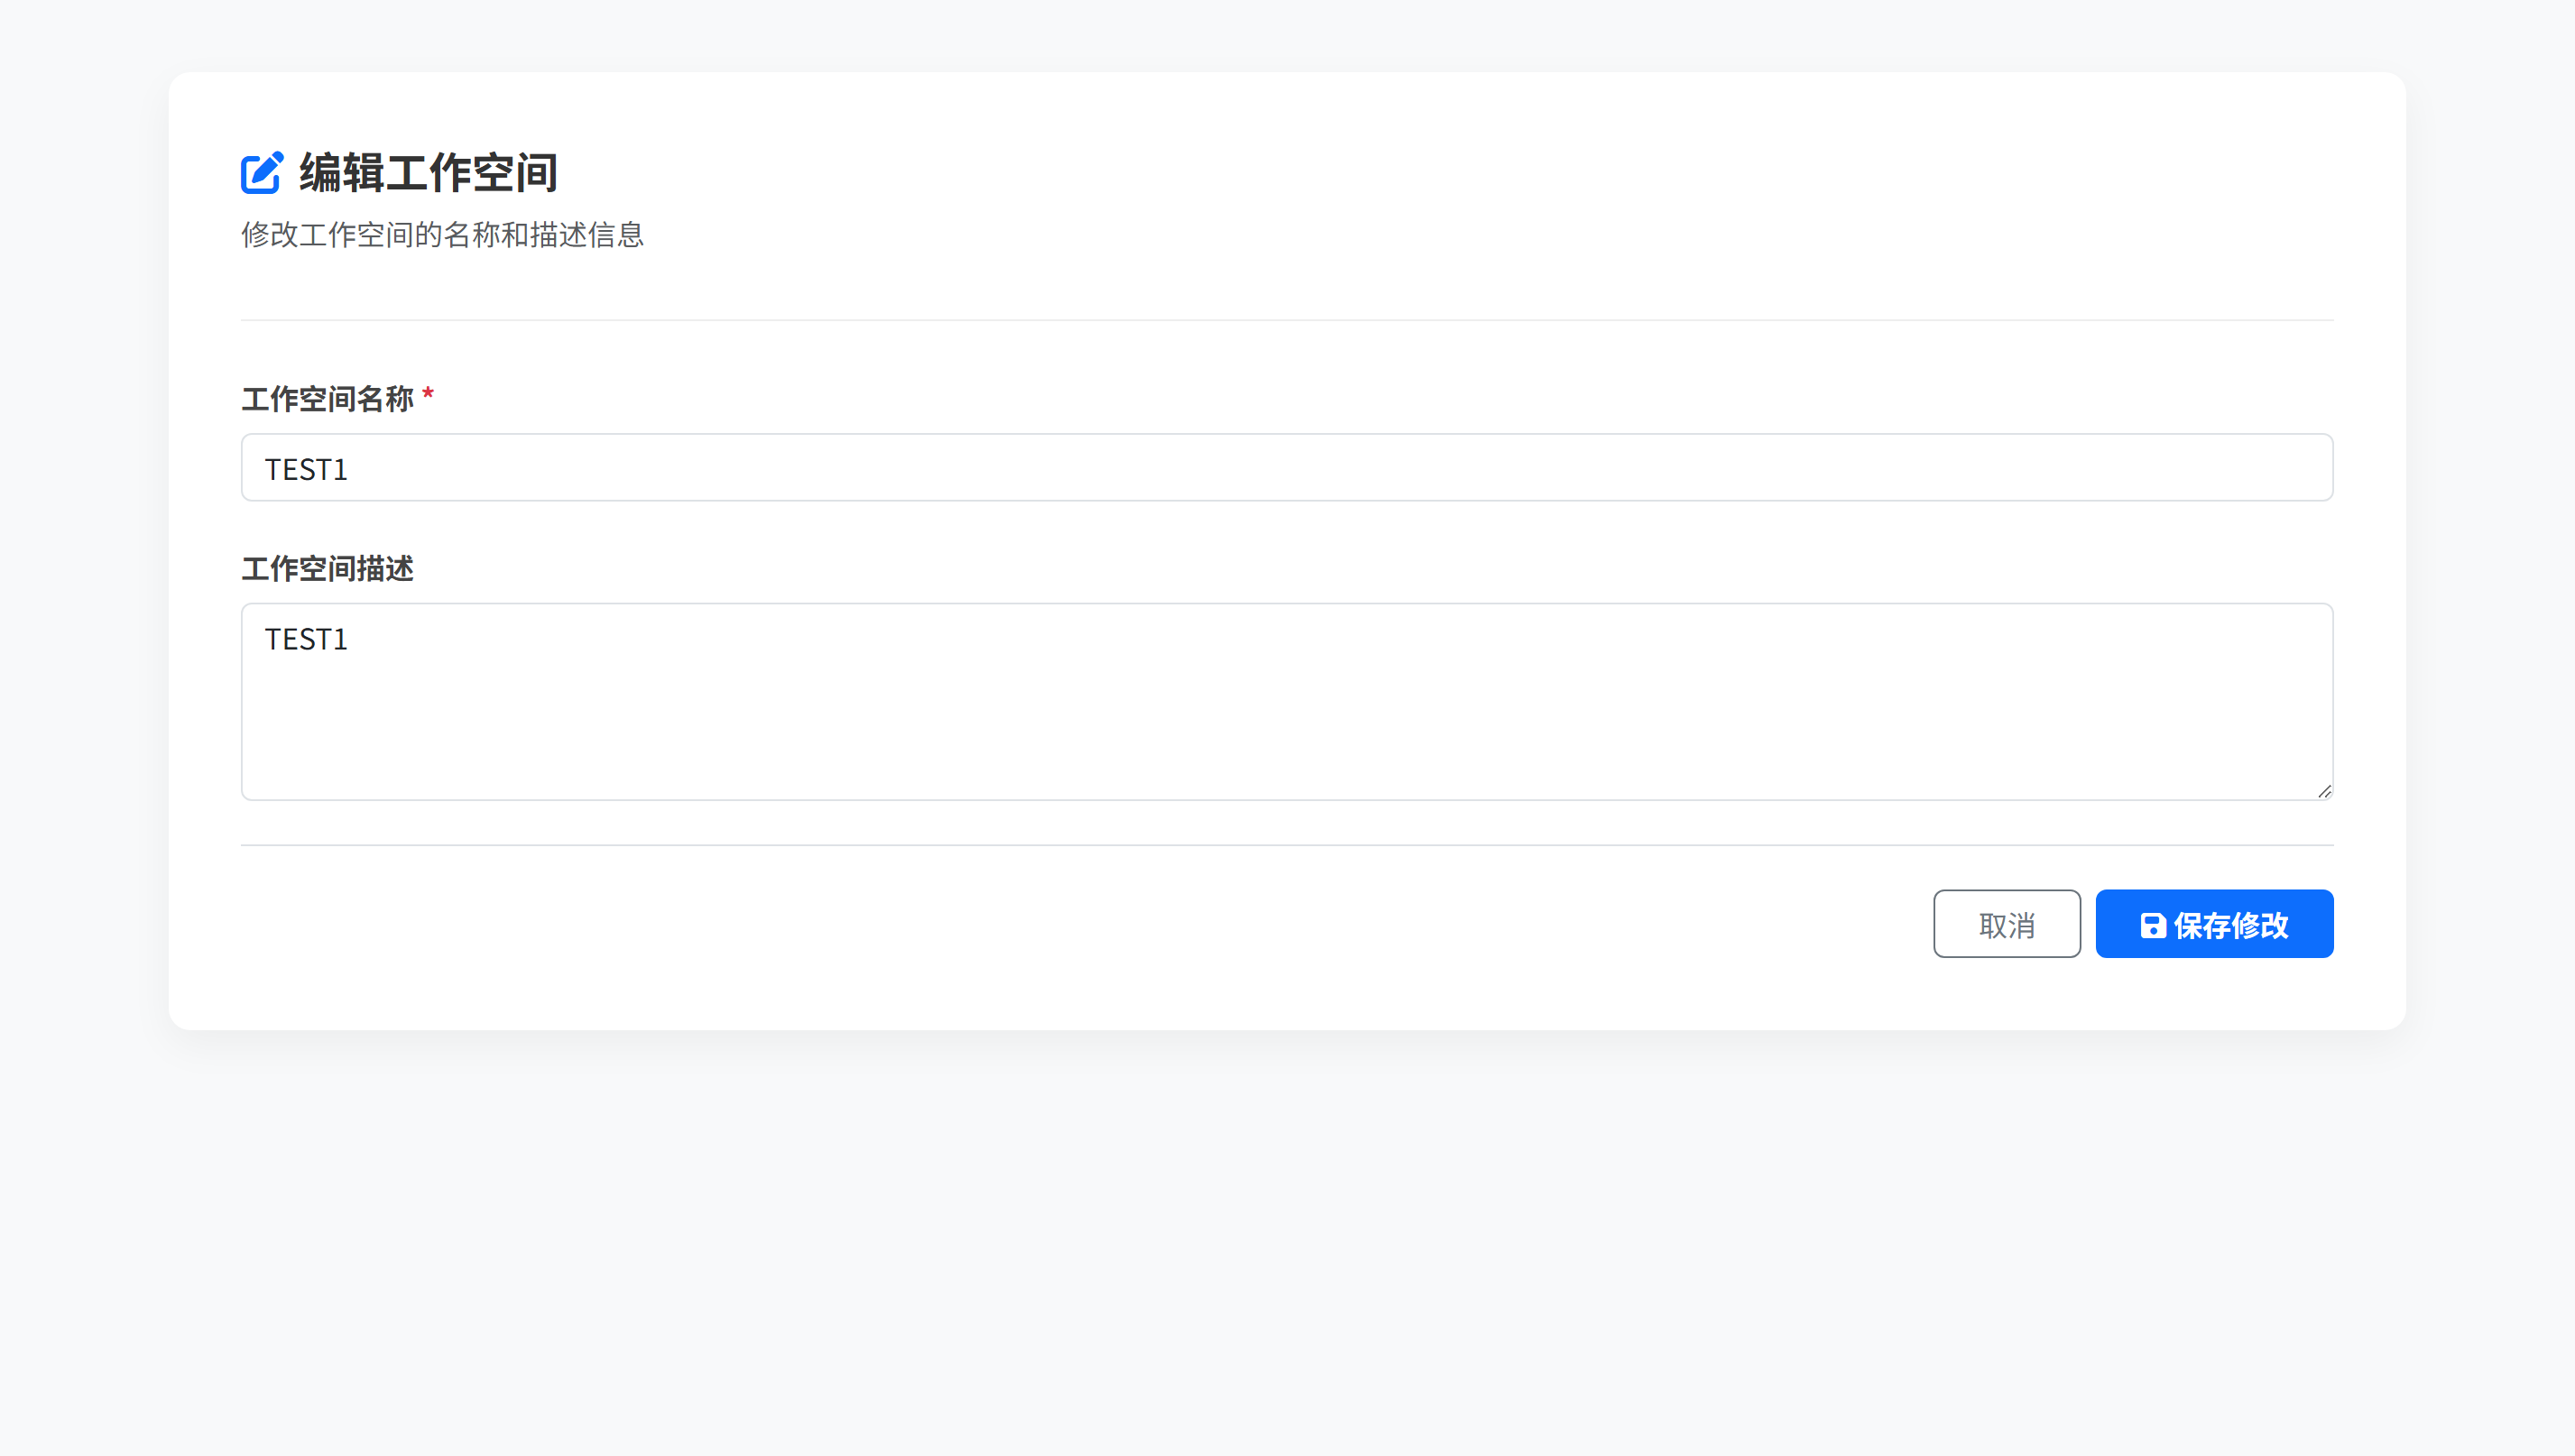Click the 工作空间名称 field label

tap(327, 399)
